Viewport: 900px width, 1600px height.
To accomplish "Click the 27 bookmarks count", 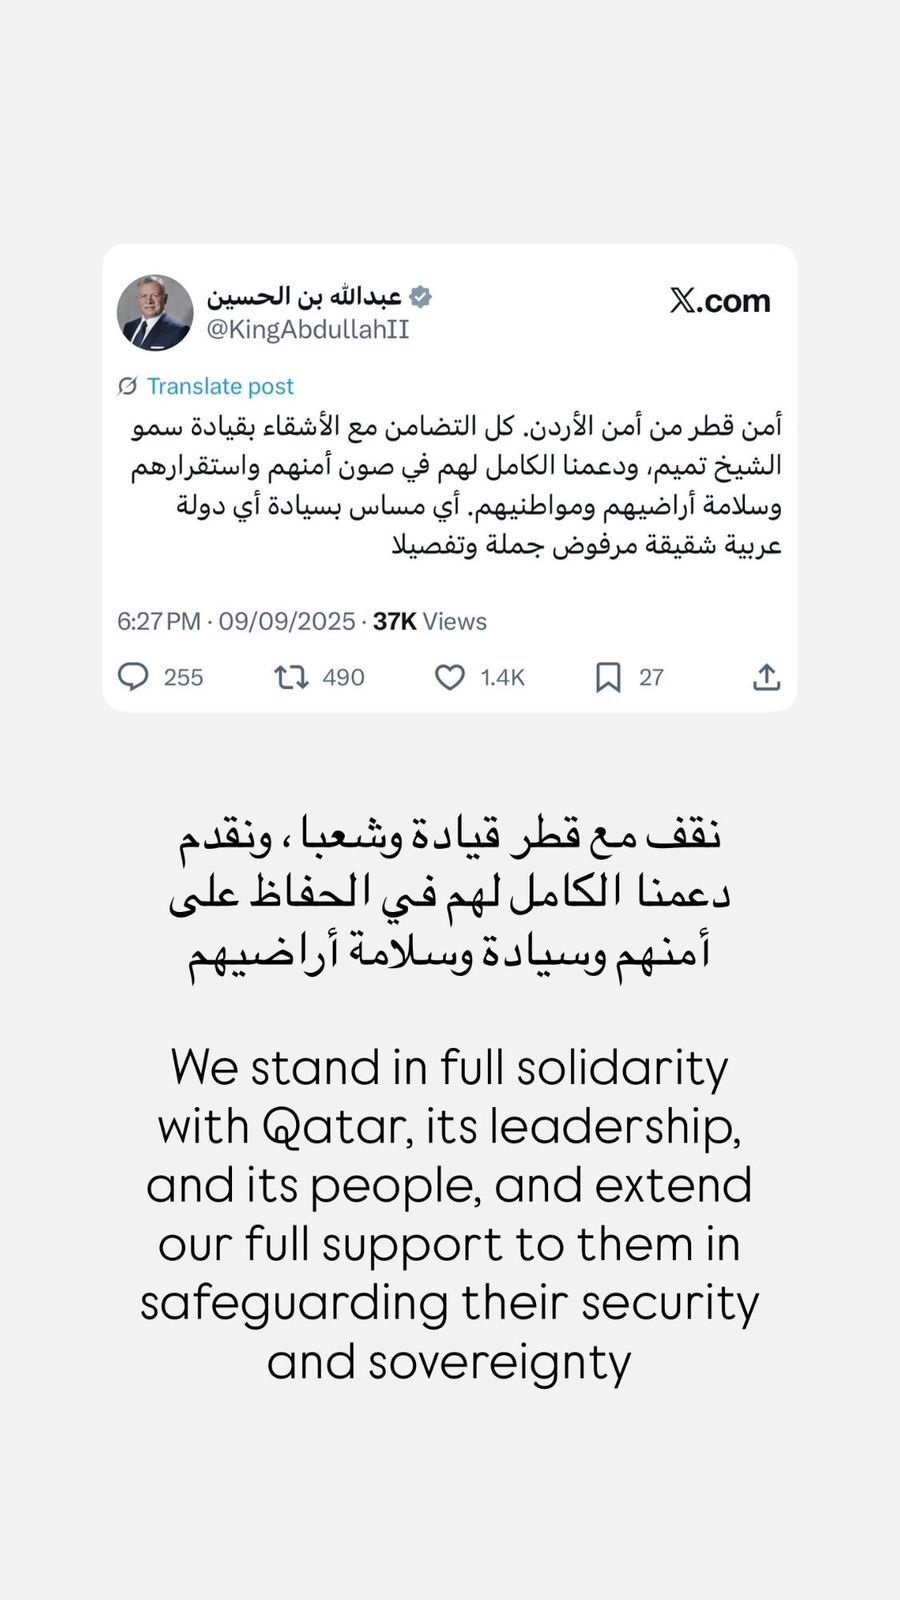I will coord(651,678).
